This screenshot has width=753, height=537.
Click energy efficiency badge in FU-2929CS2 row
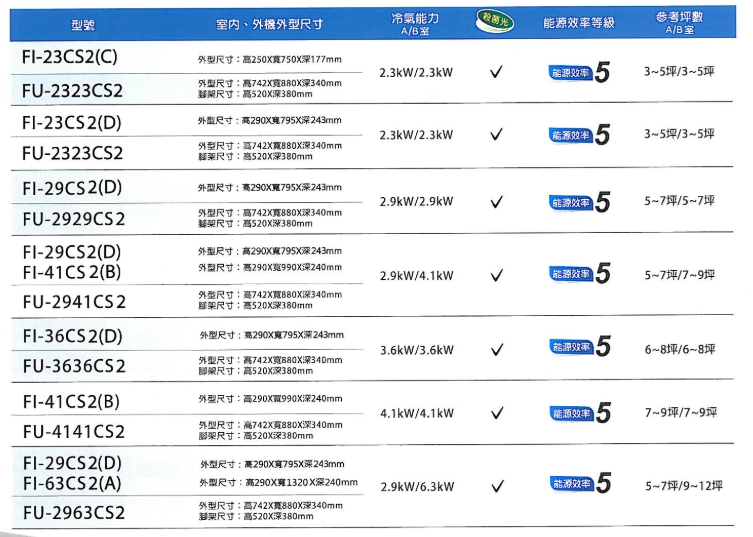tap(579, 203)
